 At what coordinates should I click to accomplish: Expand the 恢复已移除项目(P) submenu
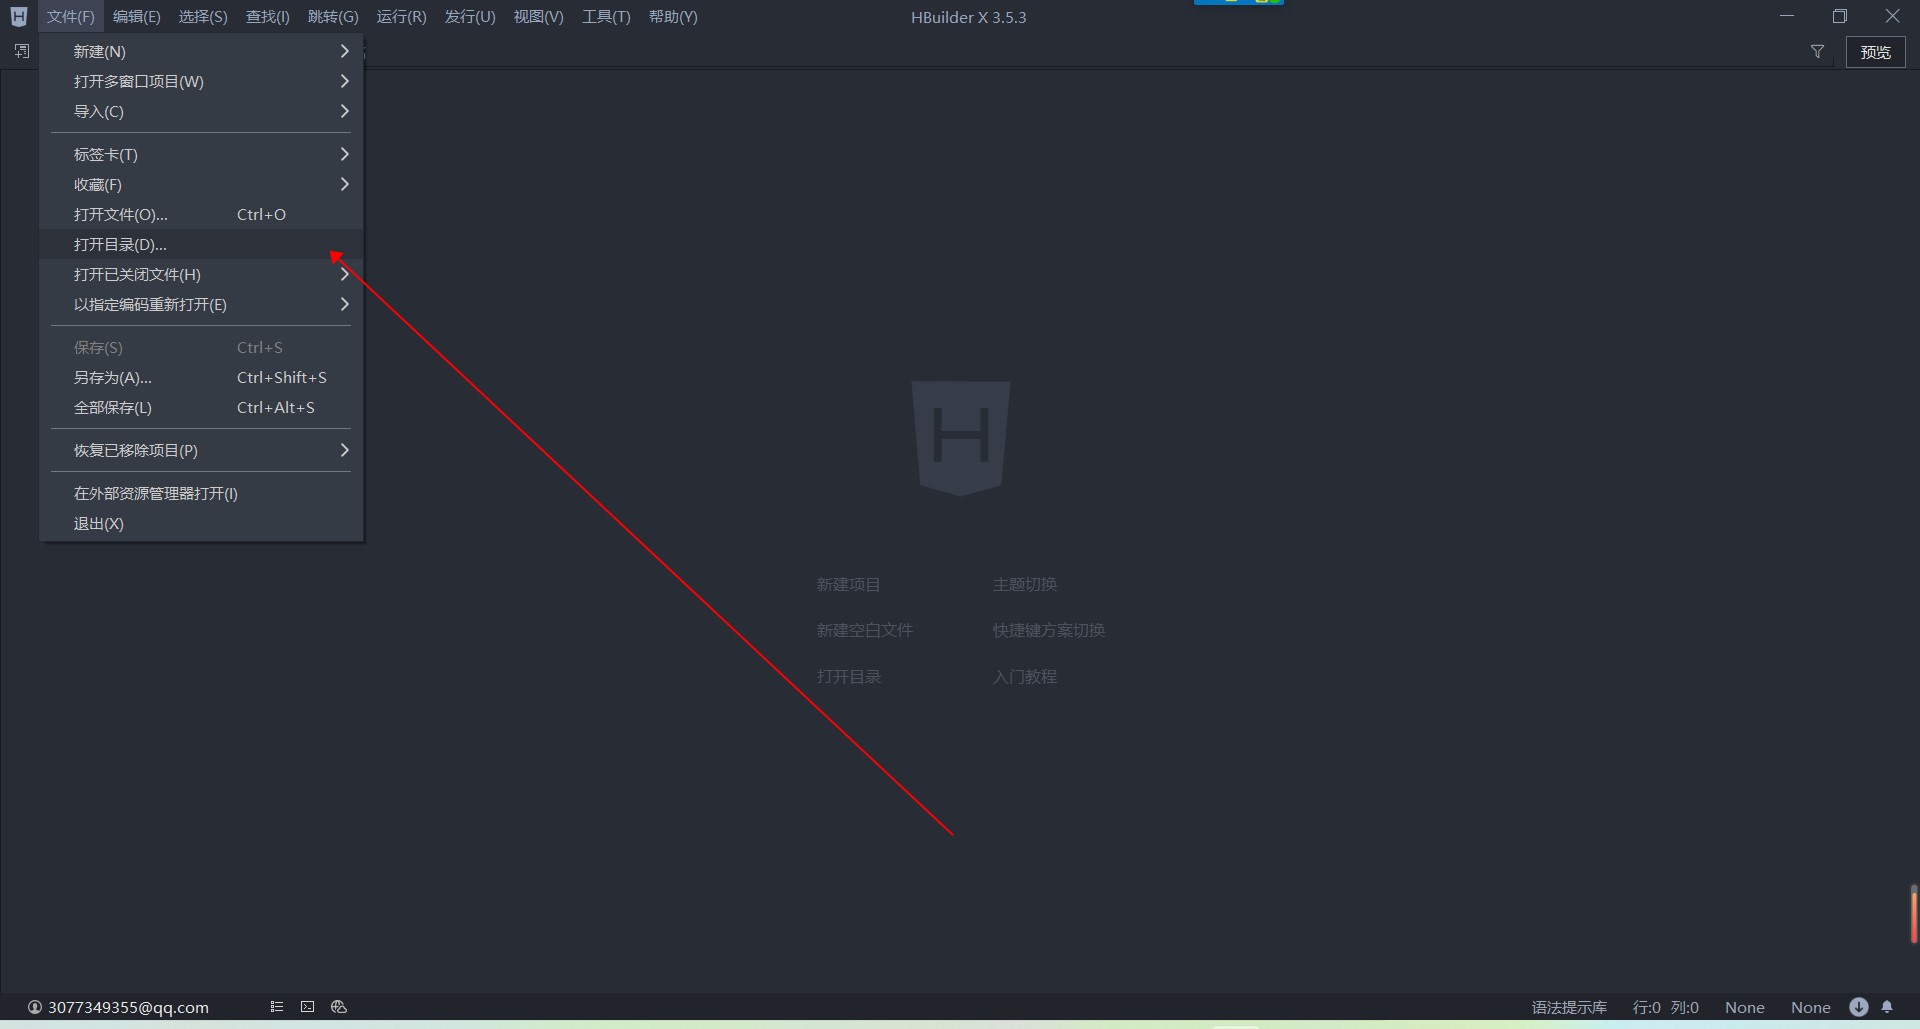(x=201, y=450)
